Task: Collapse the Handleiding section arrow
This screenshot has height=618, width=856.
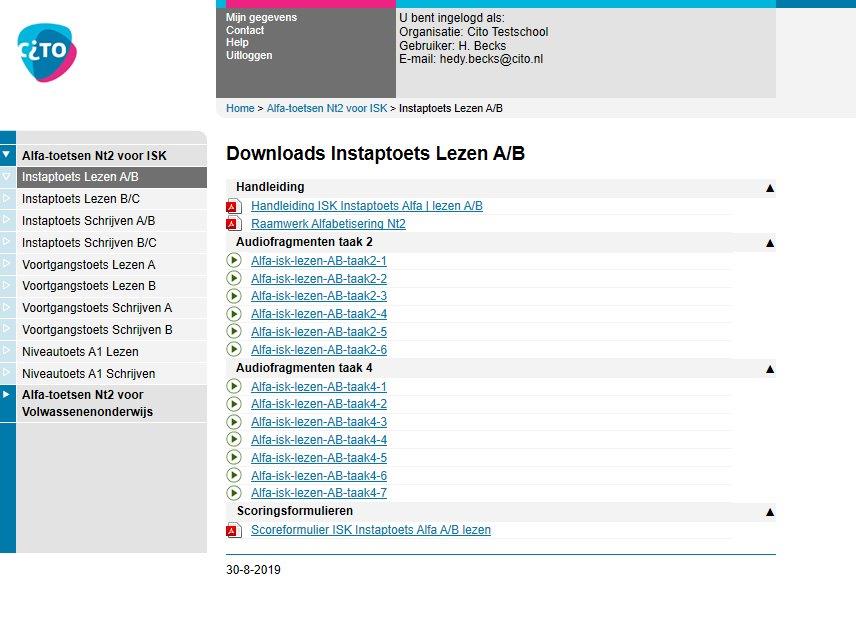Action: pyautogui.click(x=769, y=187)
